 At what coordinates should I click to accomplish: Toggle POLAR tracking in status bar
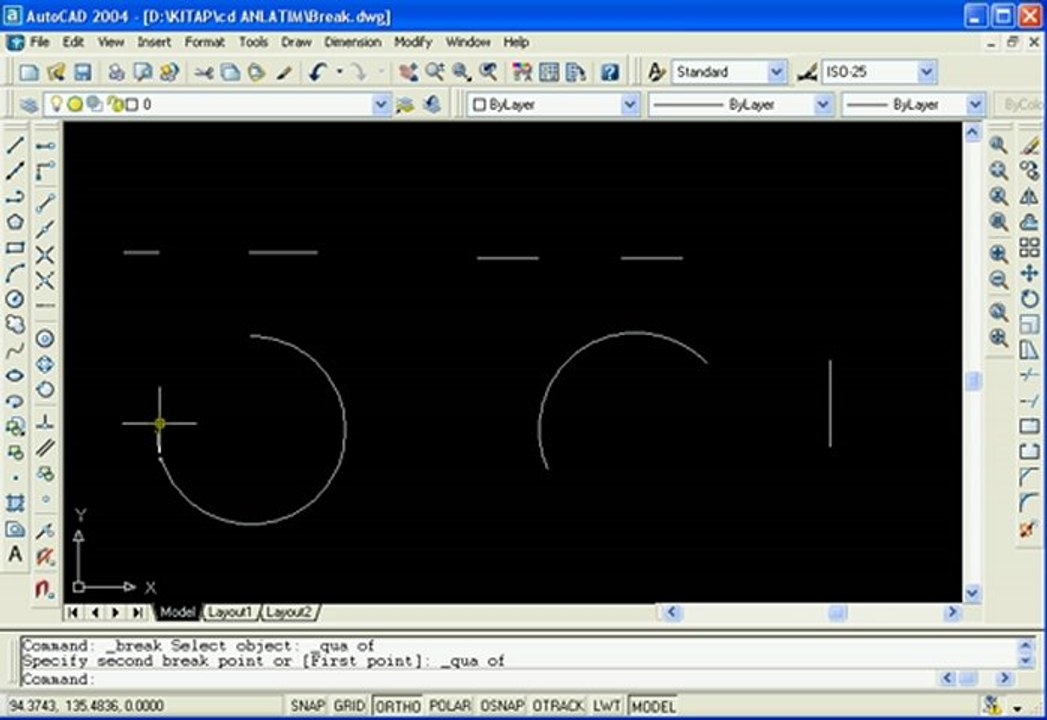coord(449,706)
